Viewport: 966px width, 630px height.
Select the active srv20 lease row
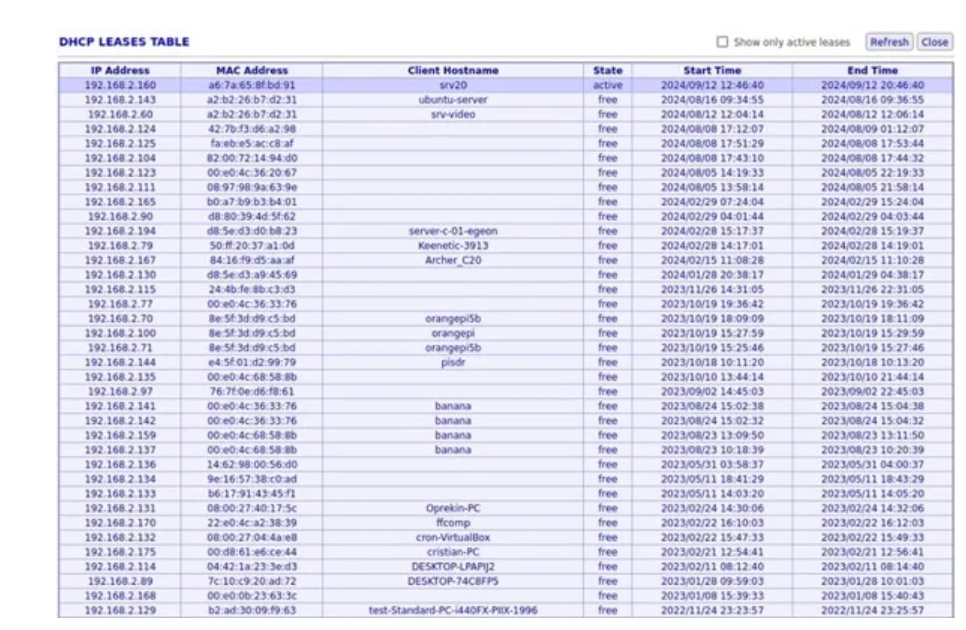click(x=453, y=86)
